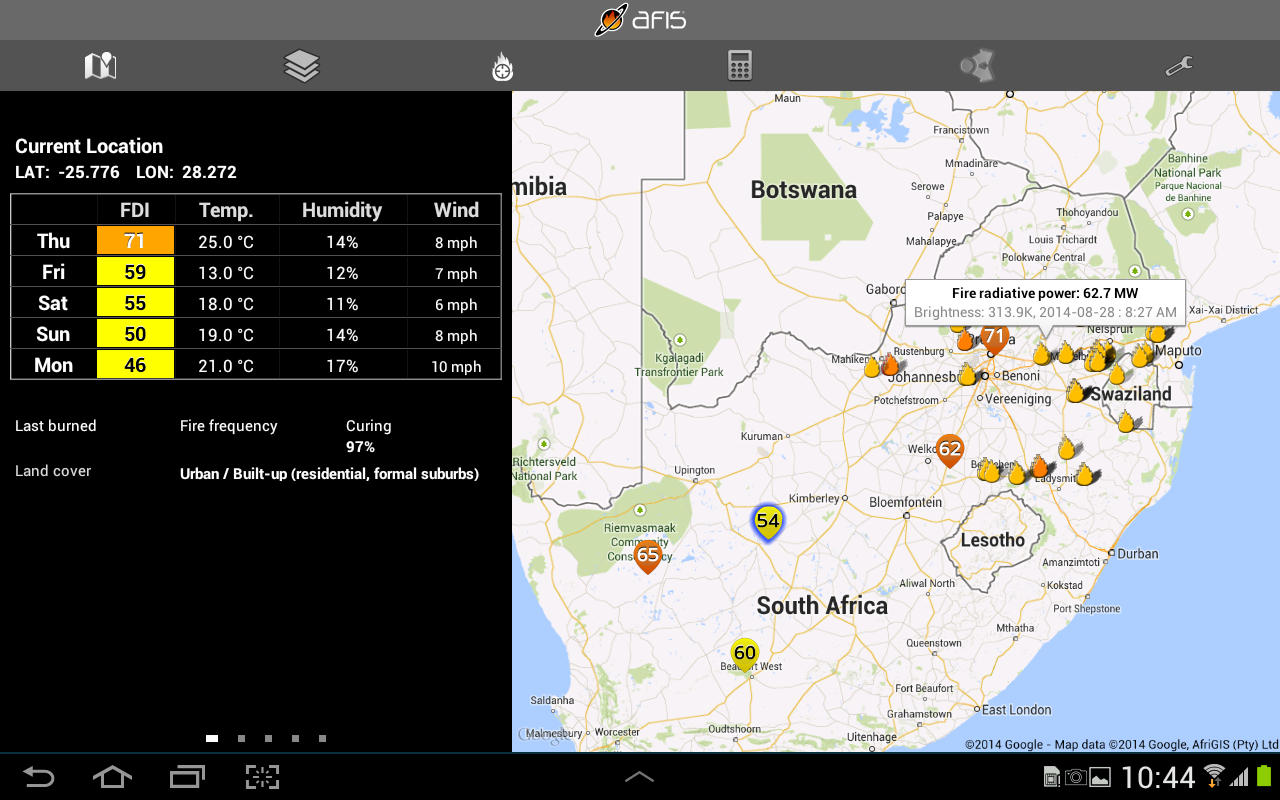Viewport: 1280px width, 800px height.
Task: Open the wrench settings icon
Action: [1179, 66]
